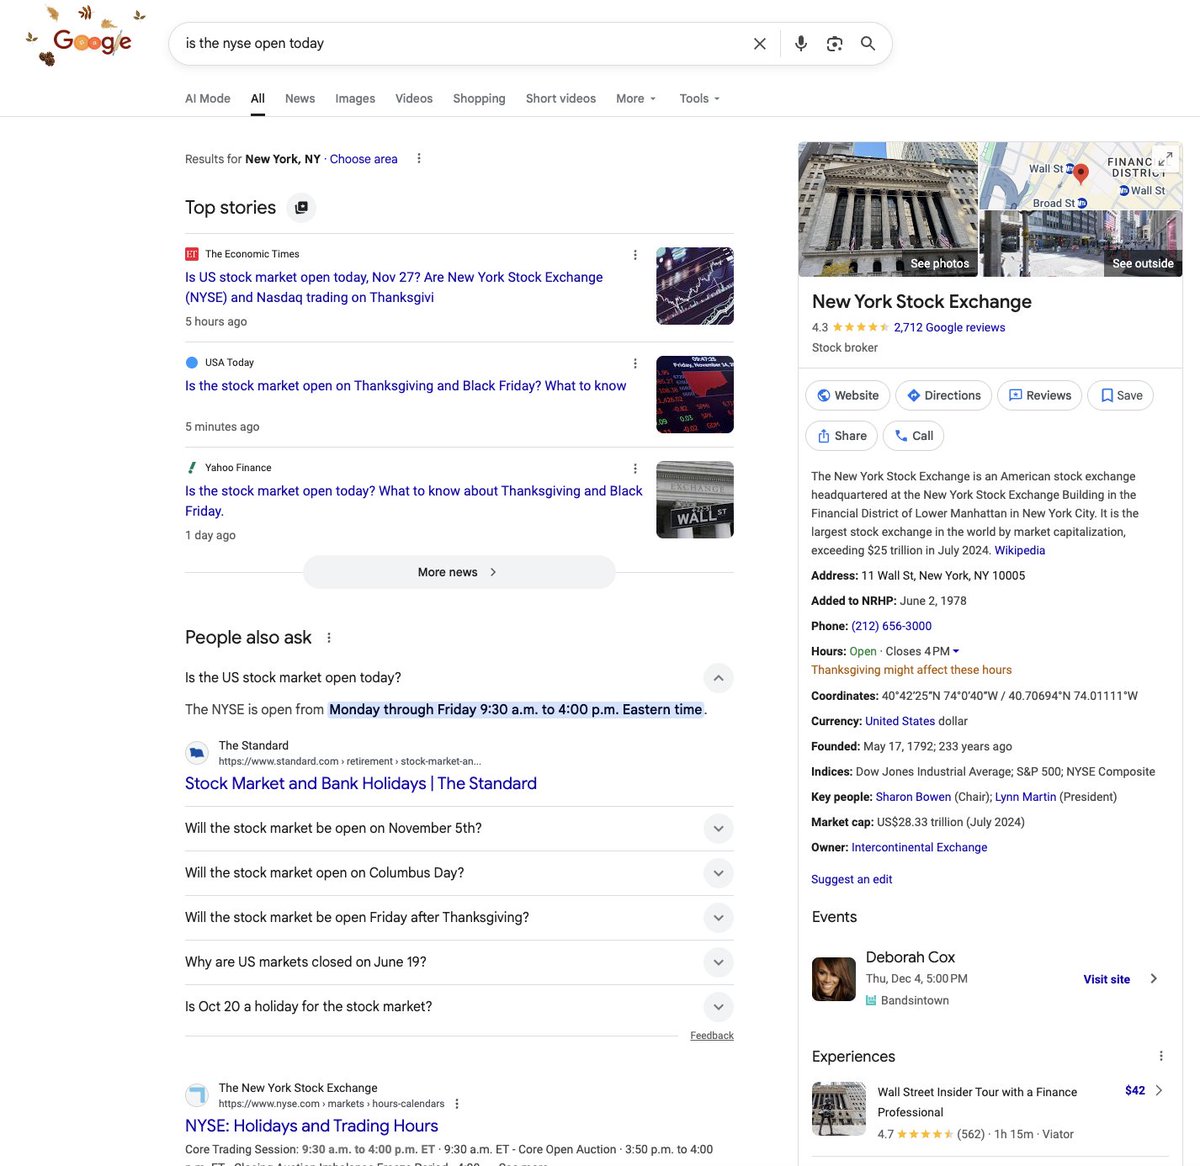This screenshot has width=1200, height=1166.
Task: Switch to AI Mode tab
Action: pyautogui.click(x=208, y=98)
